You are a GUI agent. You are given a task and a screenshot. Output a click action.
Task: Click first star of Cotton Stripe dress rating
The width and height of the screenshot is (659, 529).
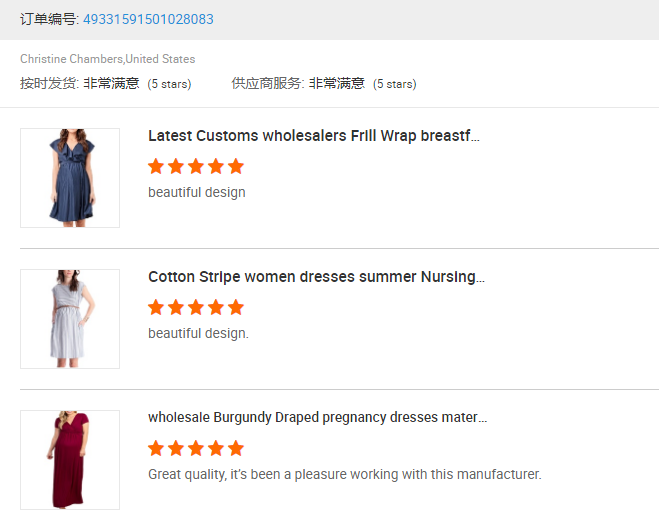(156, 307)
